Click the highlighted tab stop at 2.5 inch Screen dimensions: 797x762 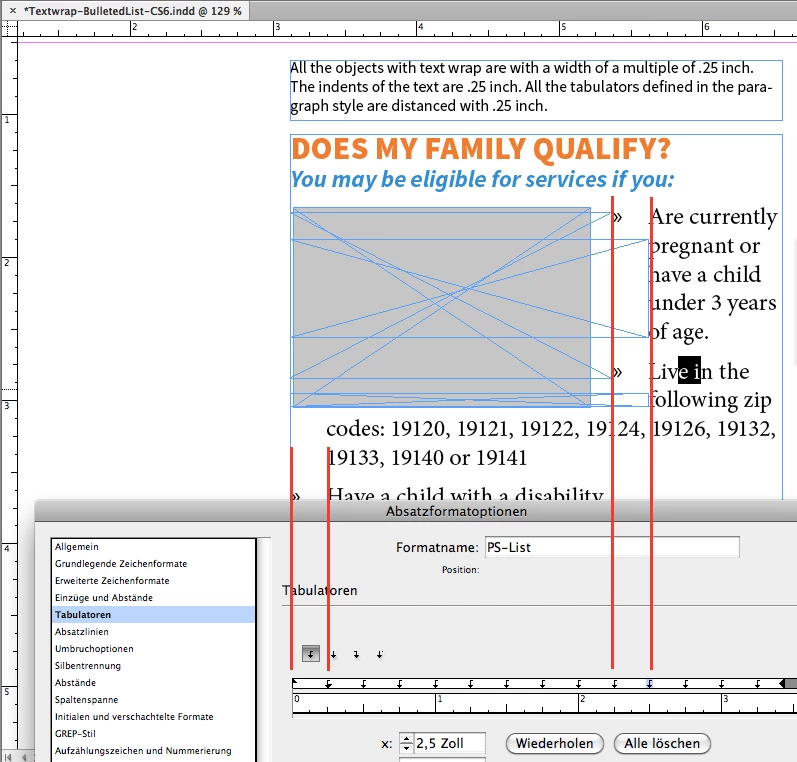650,684
